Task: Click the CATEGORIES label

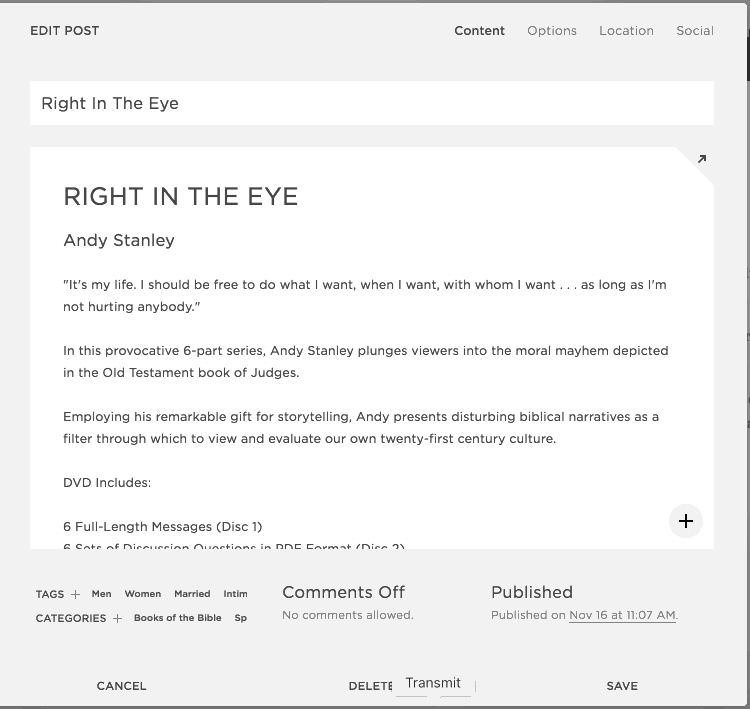Action: pyautogui.click(x=71, y=618)
